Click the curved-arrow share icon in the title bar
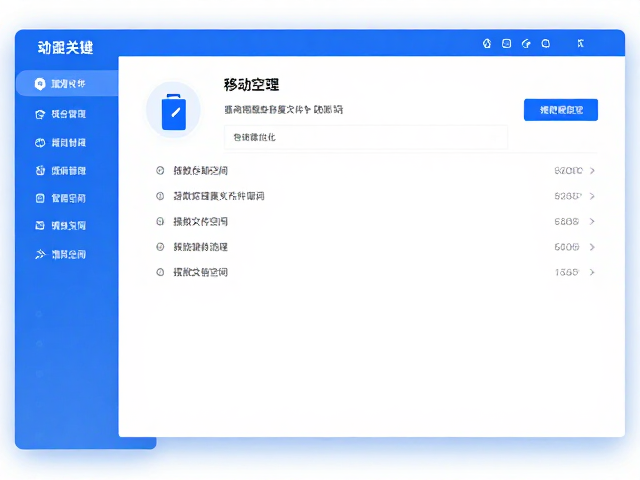 [x=526, y=44]
